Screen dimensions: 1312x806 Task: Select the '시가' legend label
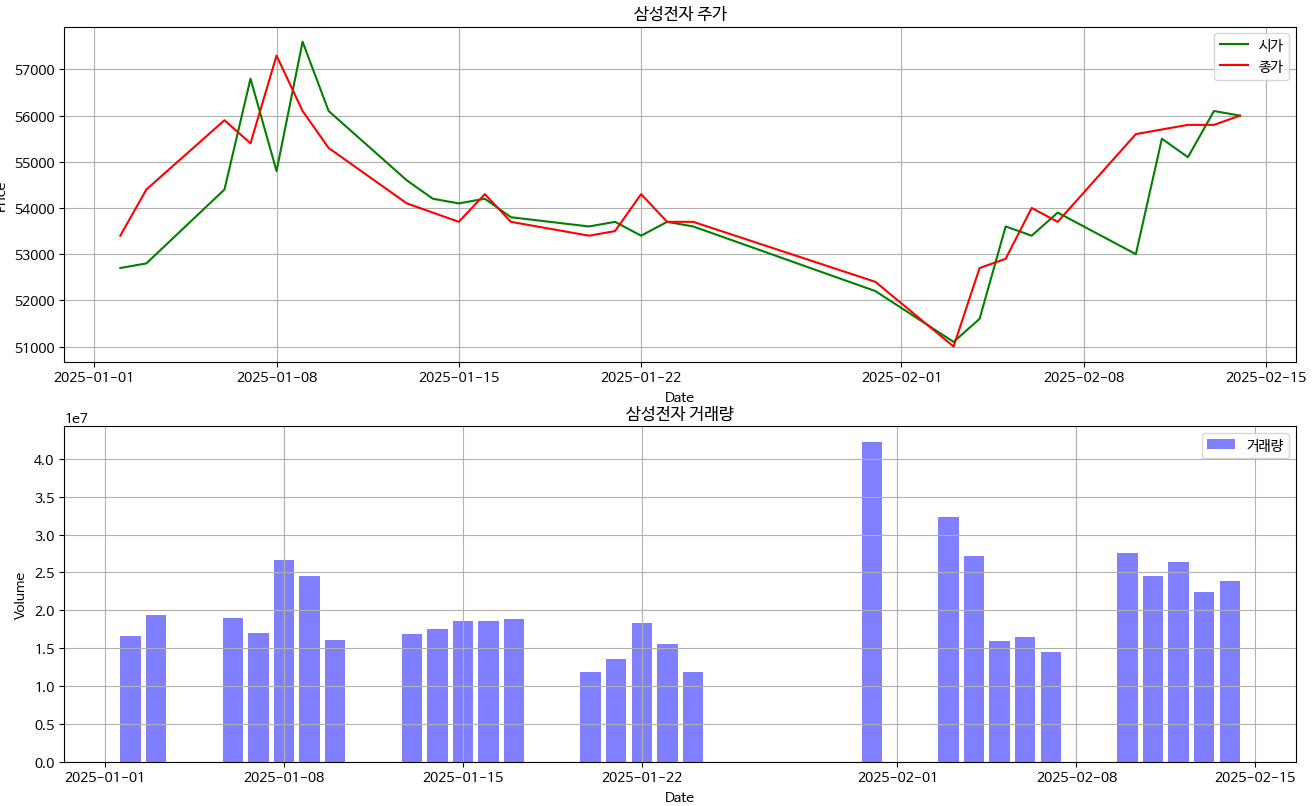coord(1270,46)
